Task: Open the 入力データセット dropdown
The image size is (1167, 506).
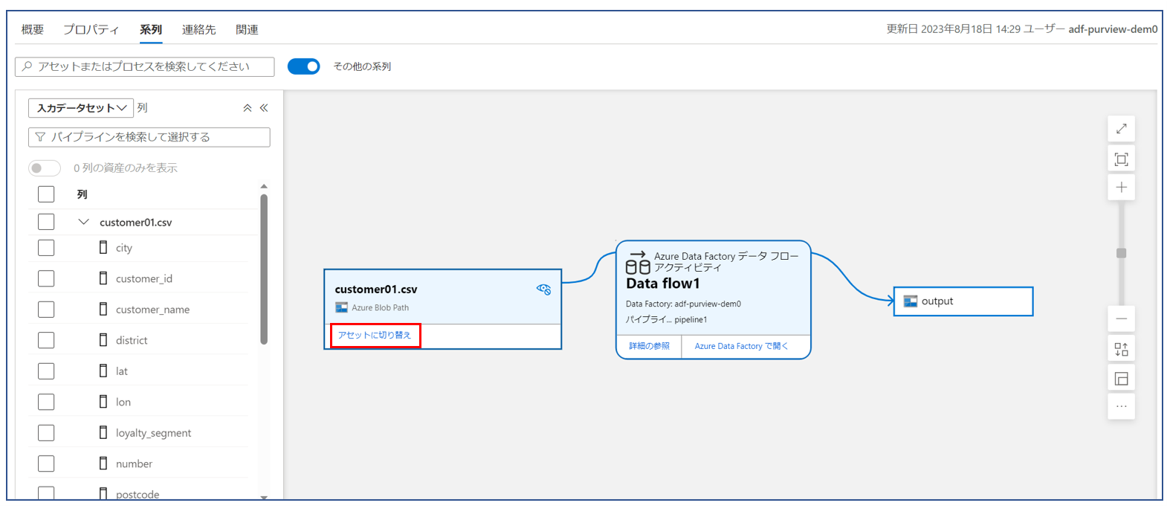Action: pos(81,108)
